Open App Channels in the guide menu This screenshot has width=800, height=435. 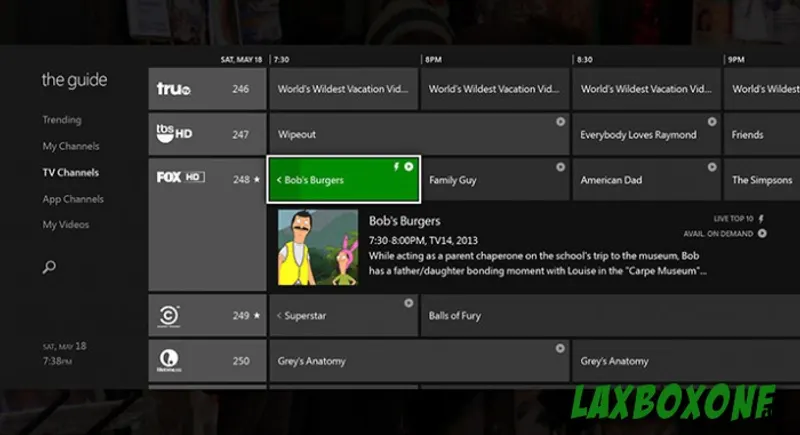tap(73, 199)
